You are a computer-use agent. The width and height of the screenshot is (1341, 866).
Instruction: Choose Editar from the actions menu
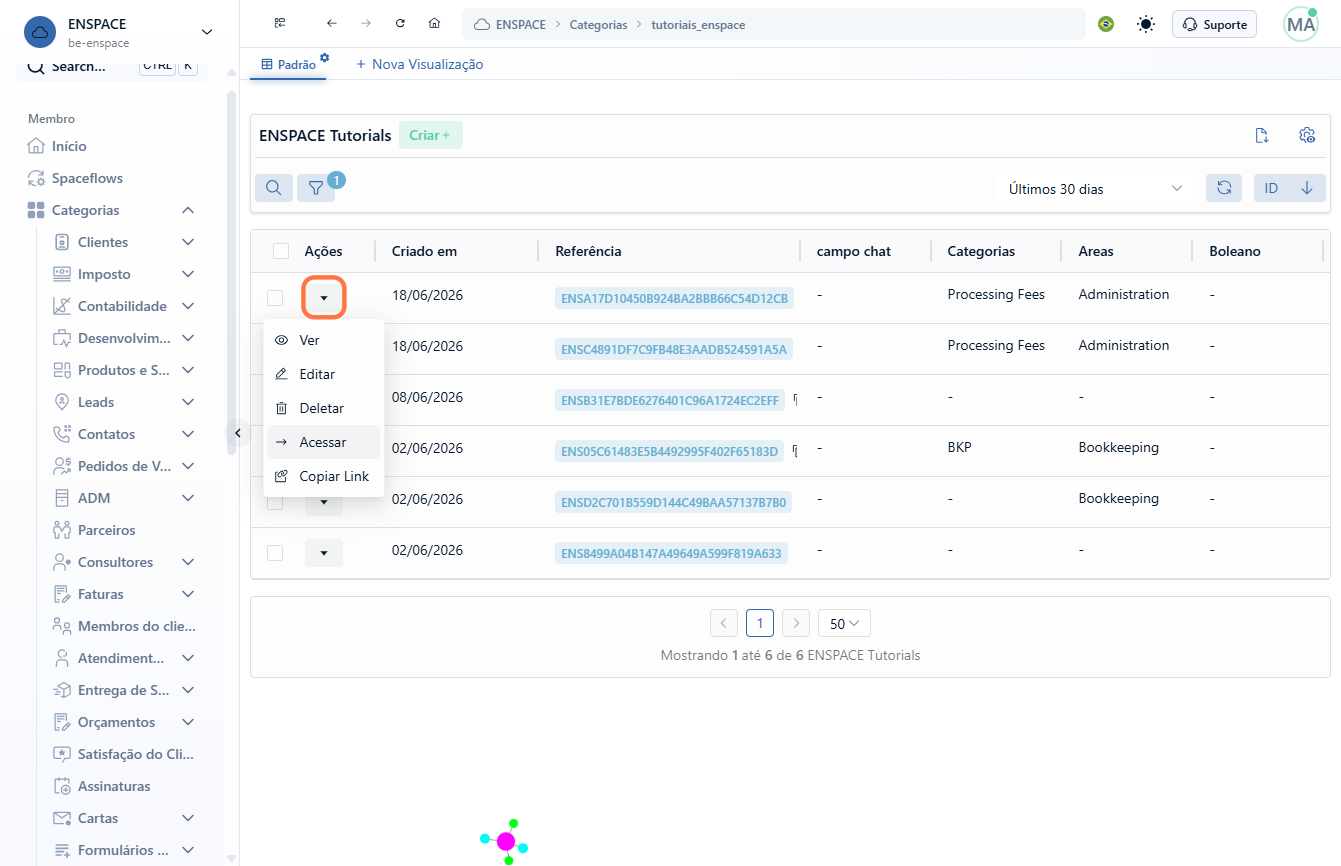tap(323, 374)
